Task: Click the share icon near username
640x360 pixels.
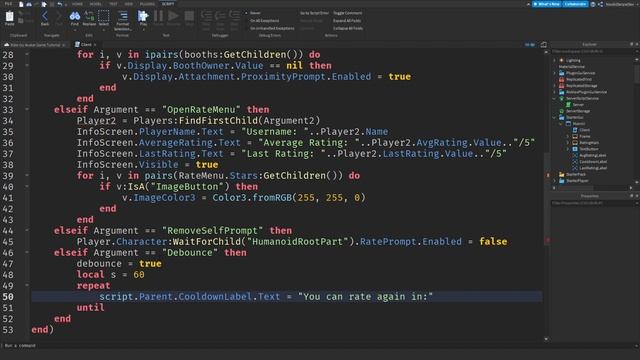Action: point(600,4)
